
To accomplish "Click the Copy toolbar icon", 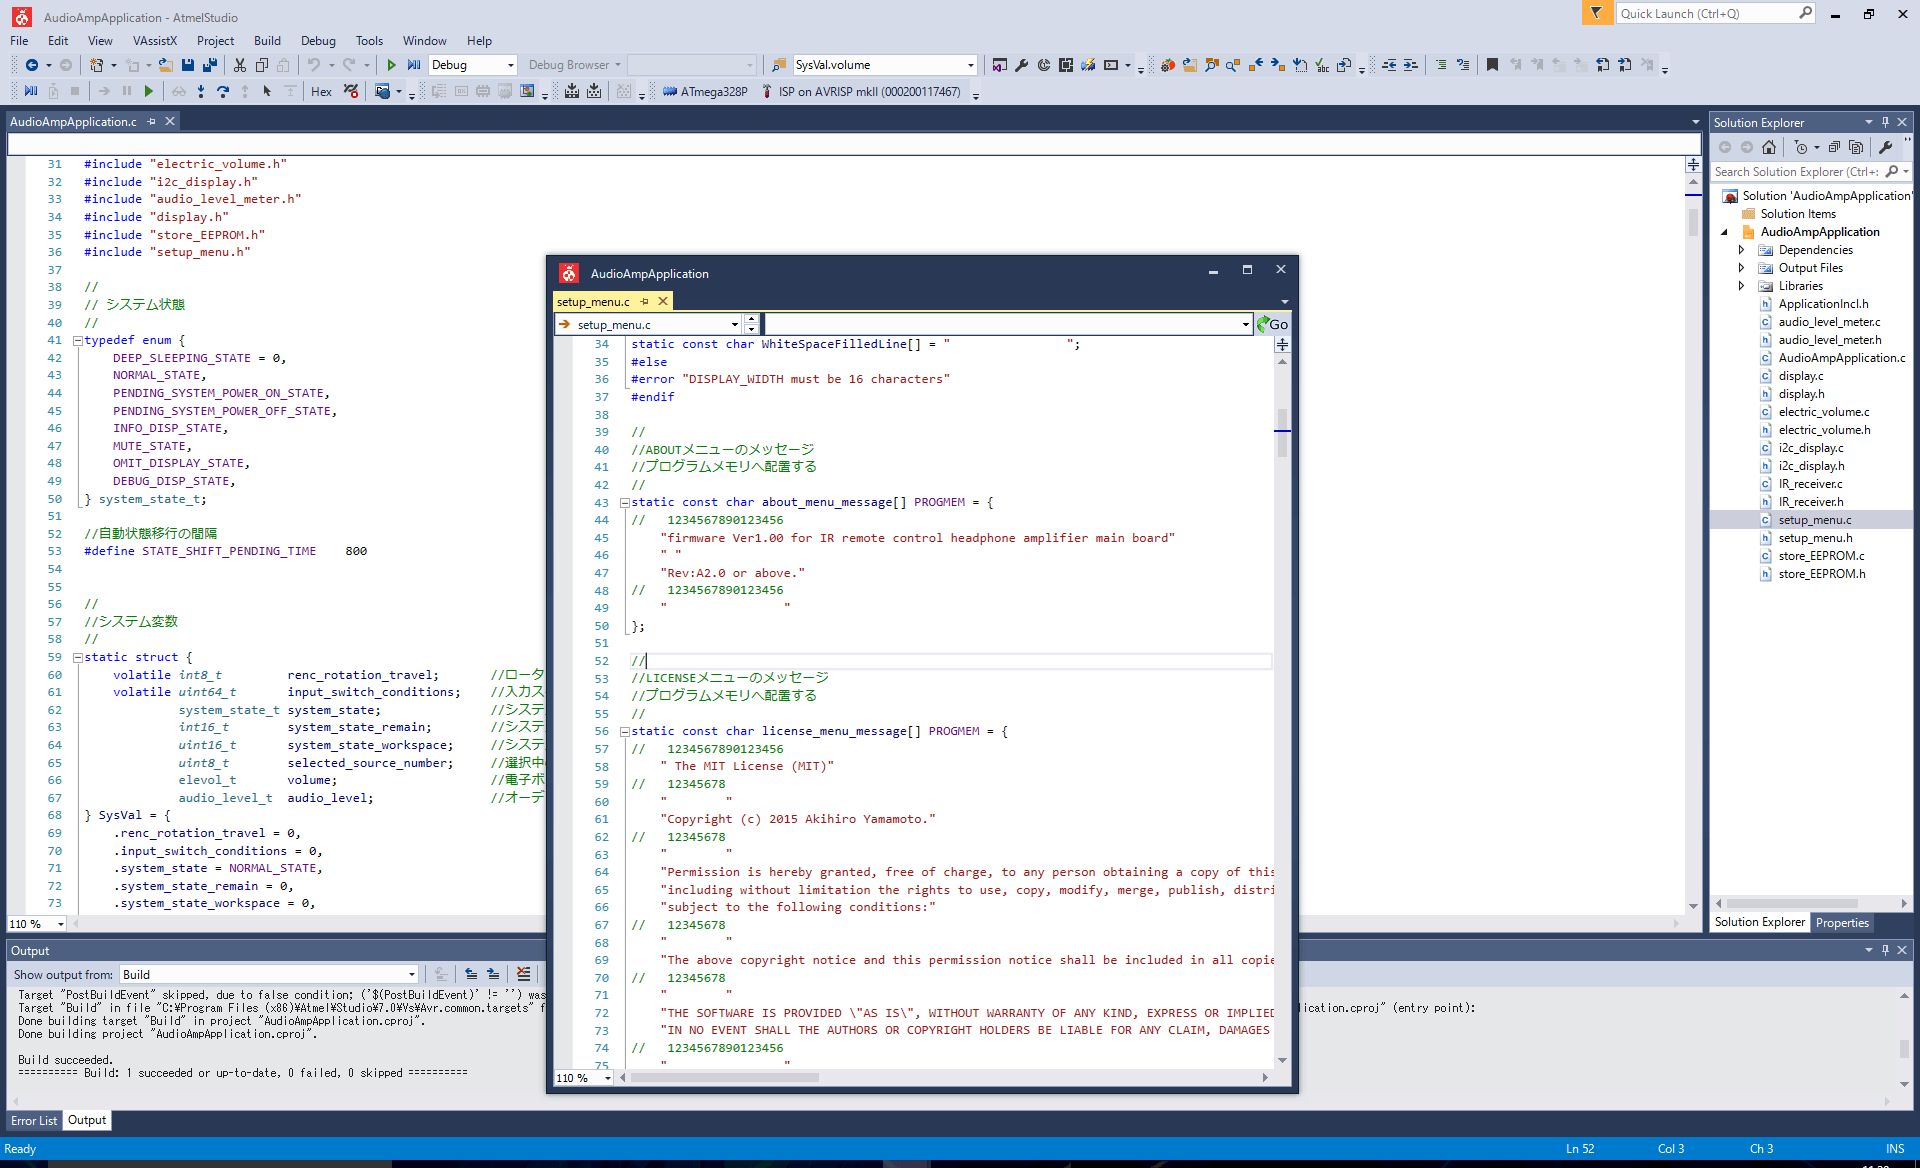I will (x=262, y=65).
